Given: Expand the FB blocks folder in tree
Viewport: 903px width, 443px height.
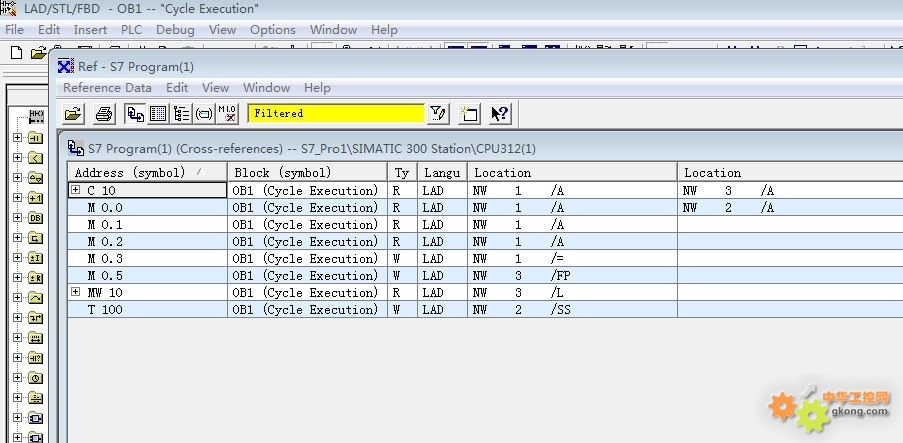Looking at the screenshot, I should [x=17, y=418].
